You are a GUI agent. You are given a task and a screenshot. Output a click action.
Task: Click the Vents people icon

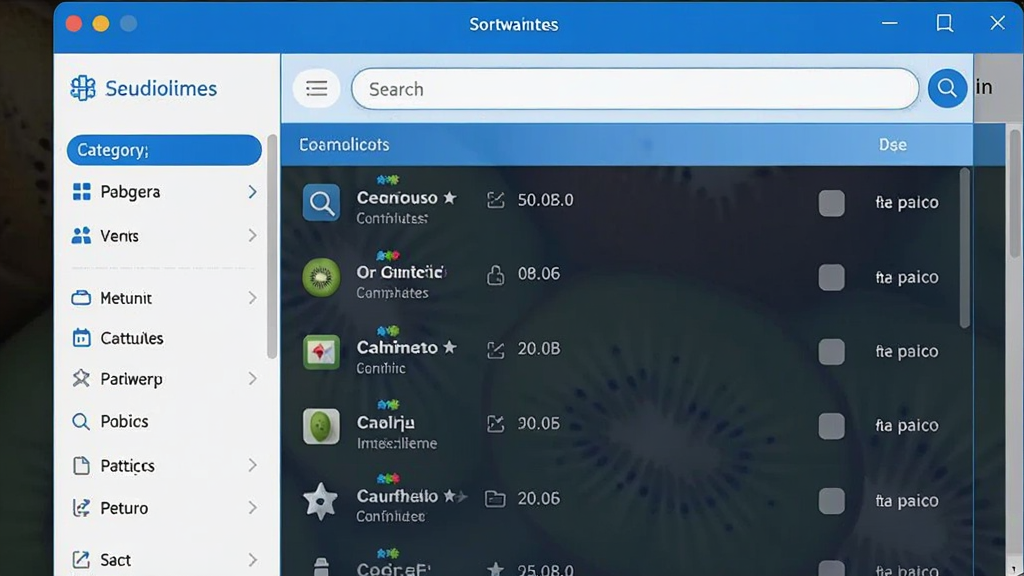(81, 236)
